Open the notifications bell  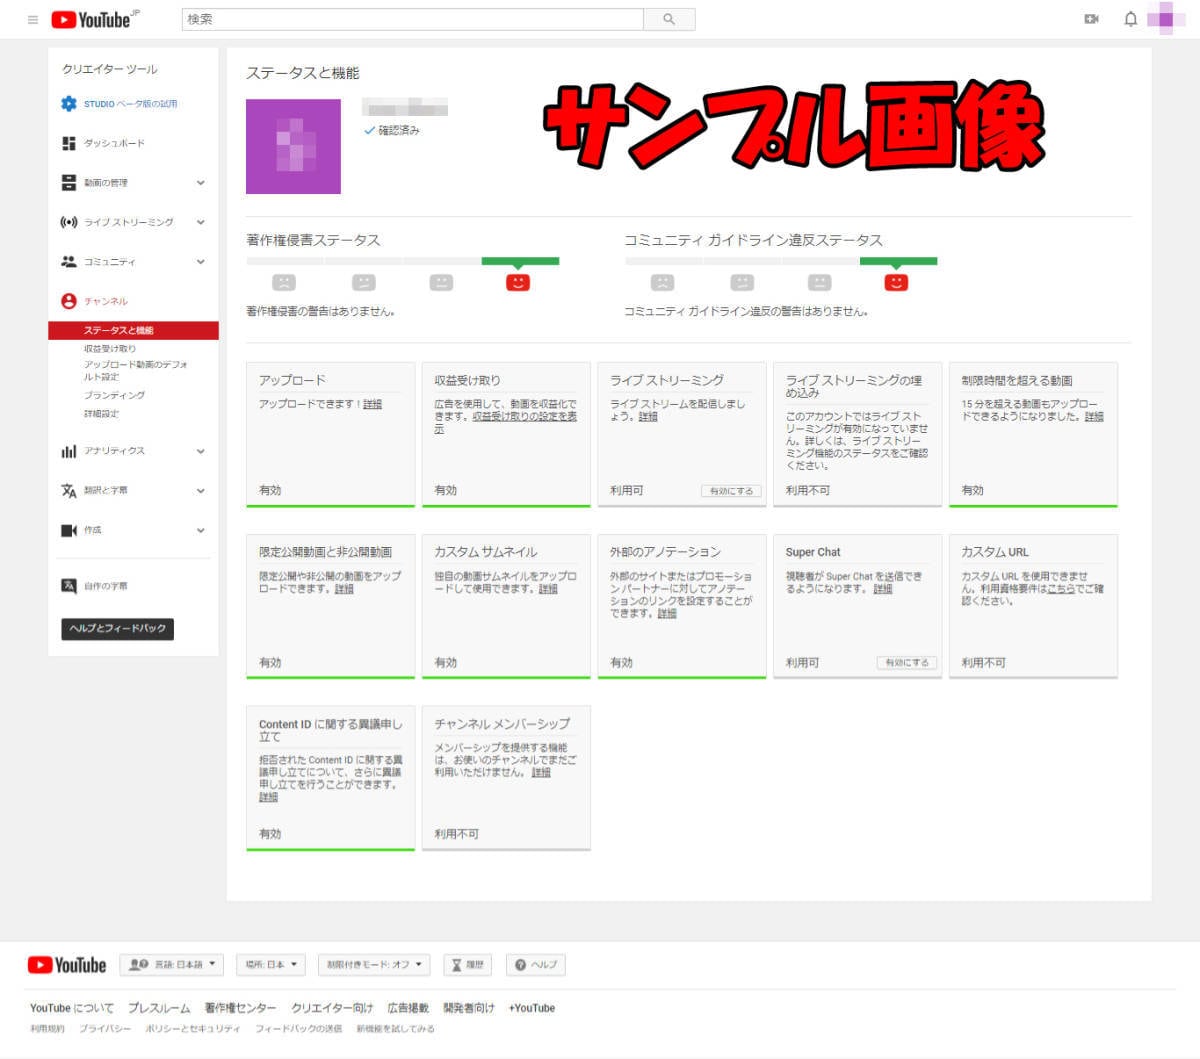pos(1131,19)
